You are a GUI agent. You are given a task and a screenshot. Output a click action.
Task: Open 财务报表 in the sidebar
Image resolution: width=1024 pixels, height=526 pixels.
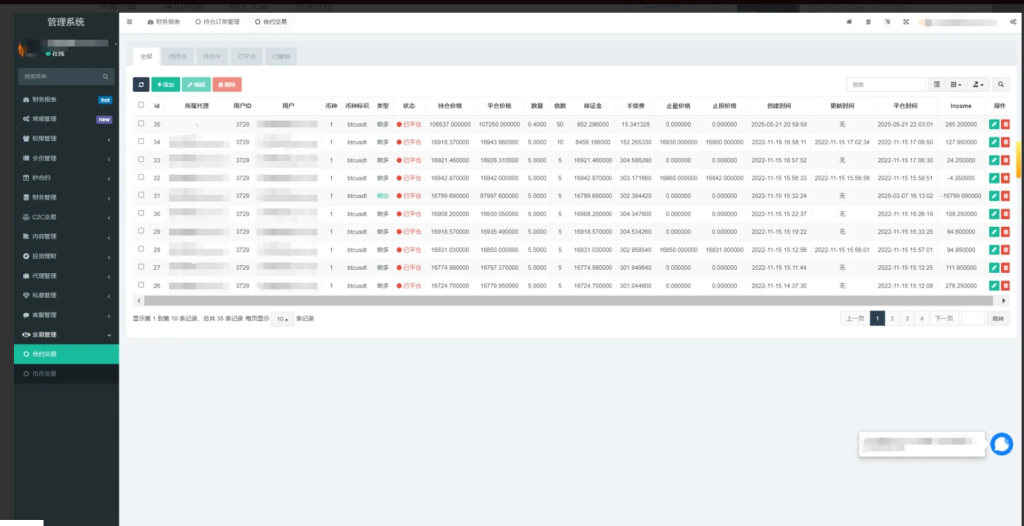[x=67, y=100]
